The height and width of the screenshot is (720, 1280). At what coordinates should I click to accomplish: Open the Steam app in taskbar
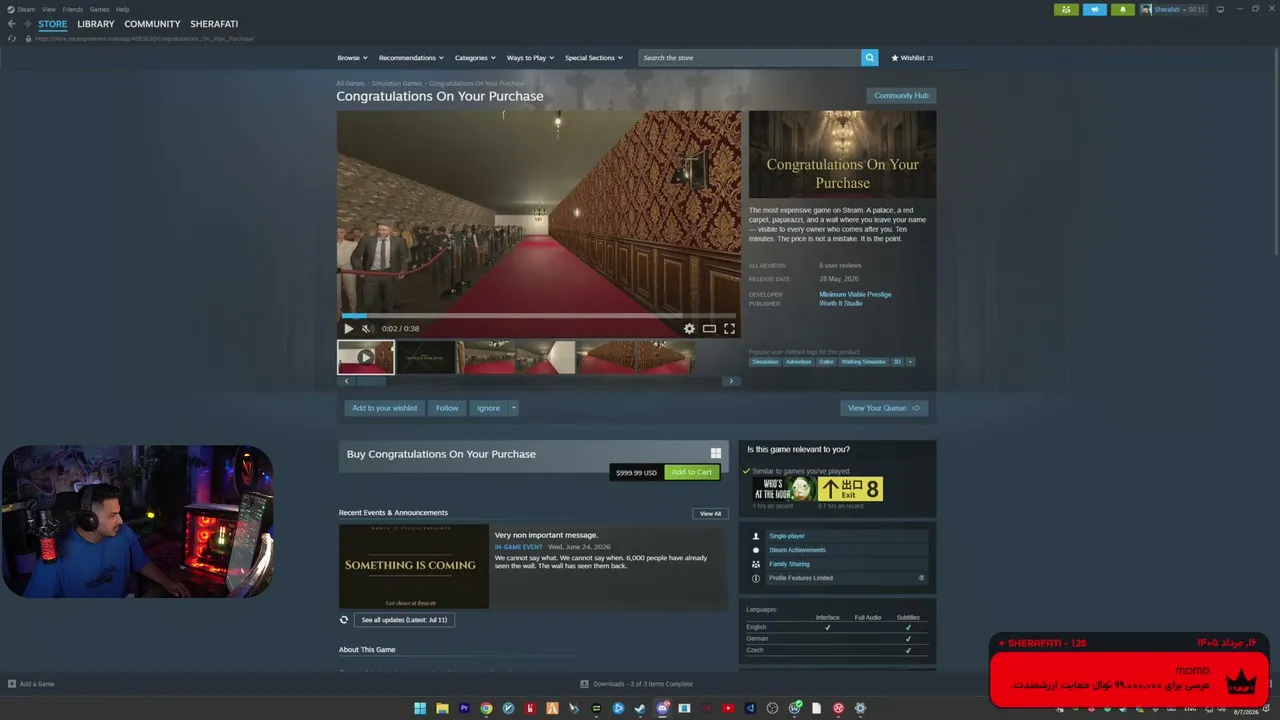click(x=640, y=709)
